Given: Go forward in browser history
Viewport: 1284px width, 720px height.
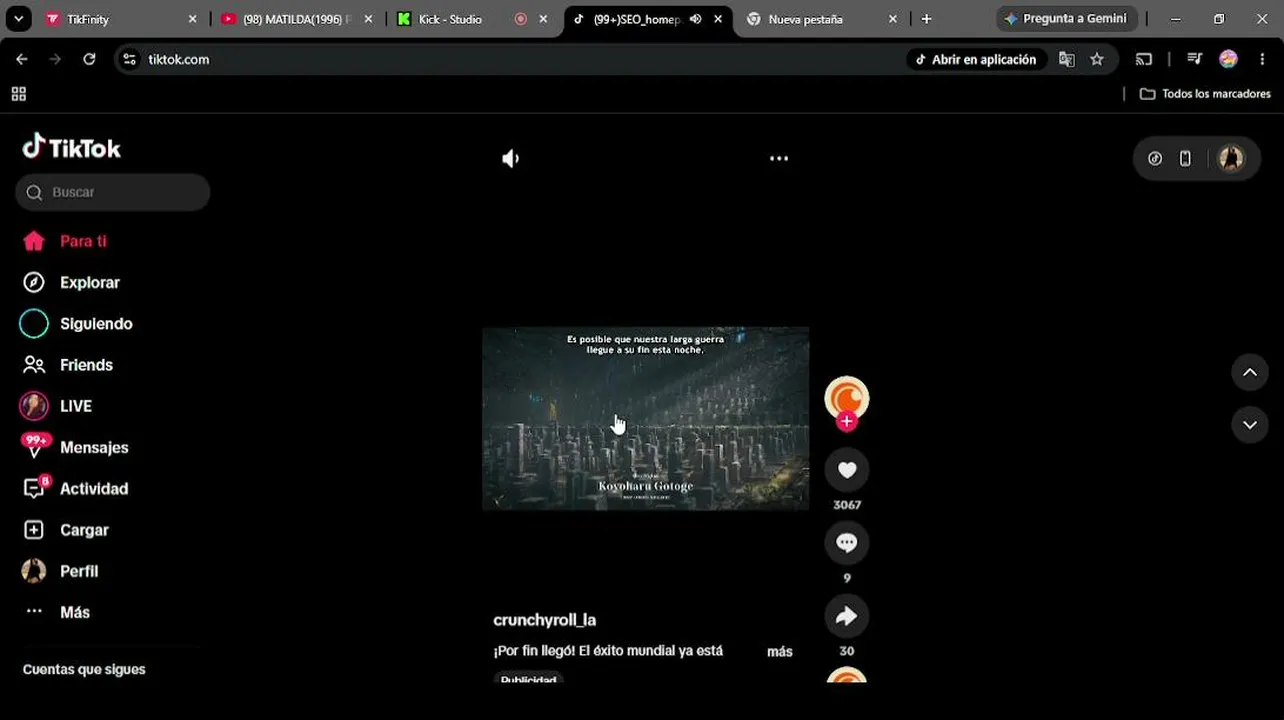Looking at the screenshot, I should [55, 59].
